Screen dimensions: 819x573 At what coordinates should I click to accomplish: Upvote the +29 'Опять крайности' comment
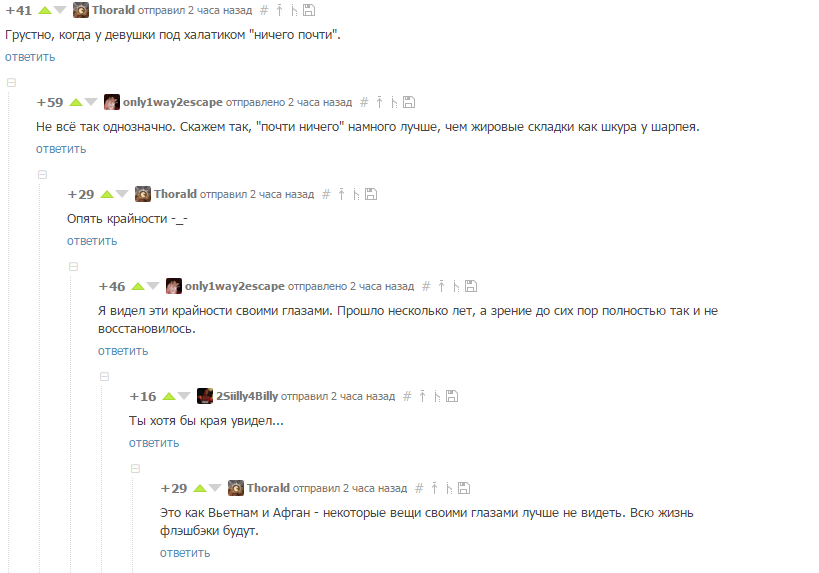(x=107, y=194)
